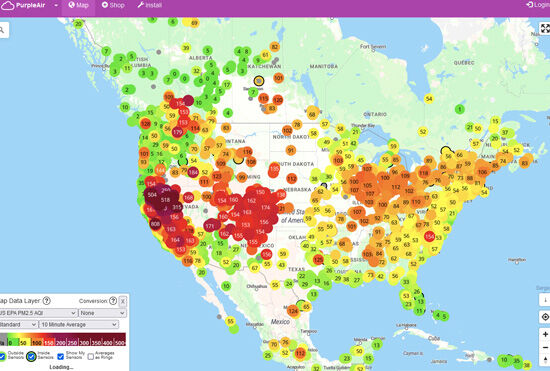Open the Shop page
The height and width of the screenshot is (371, 550).
pos(113,5)
